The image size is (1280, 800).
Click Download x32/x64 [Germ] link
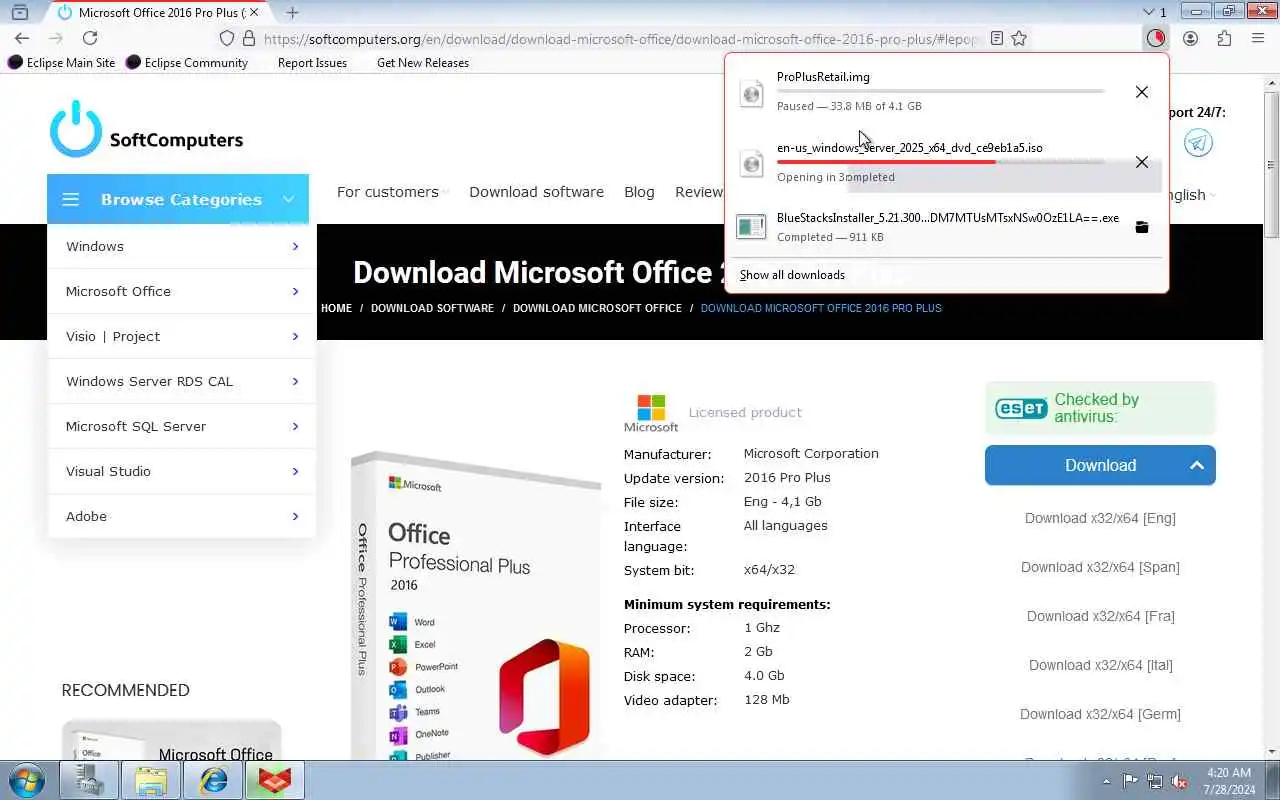point(1100,714)
